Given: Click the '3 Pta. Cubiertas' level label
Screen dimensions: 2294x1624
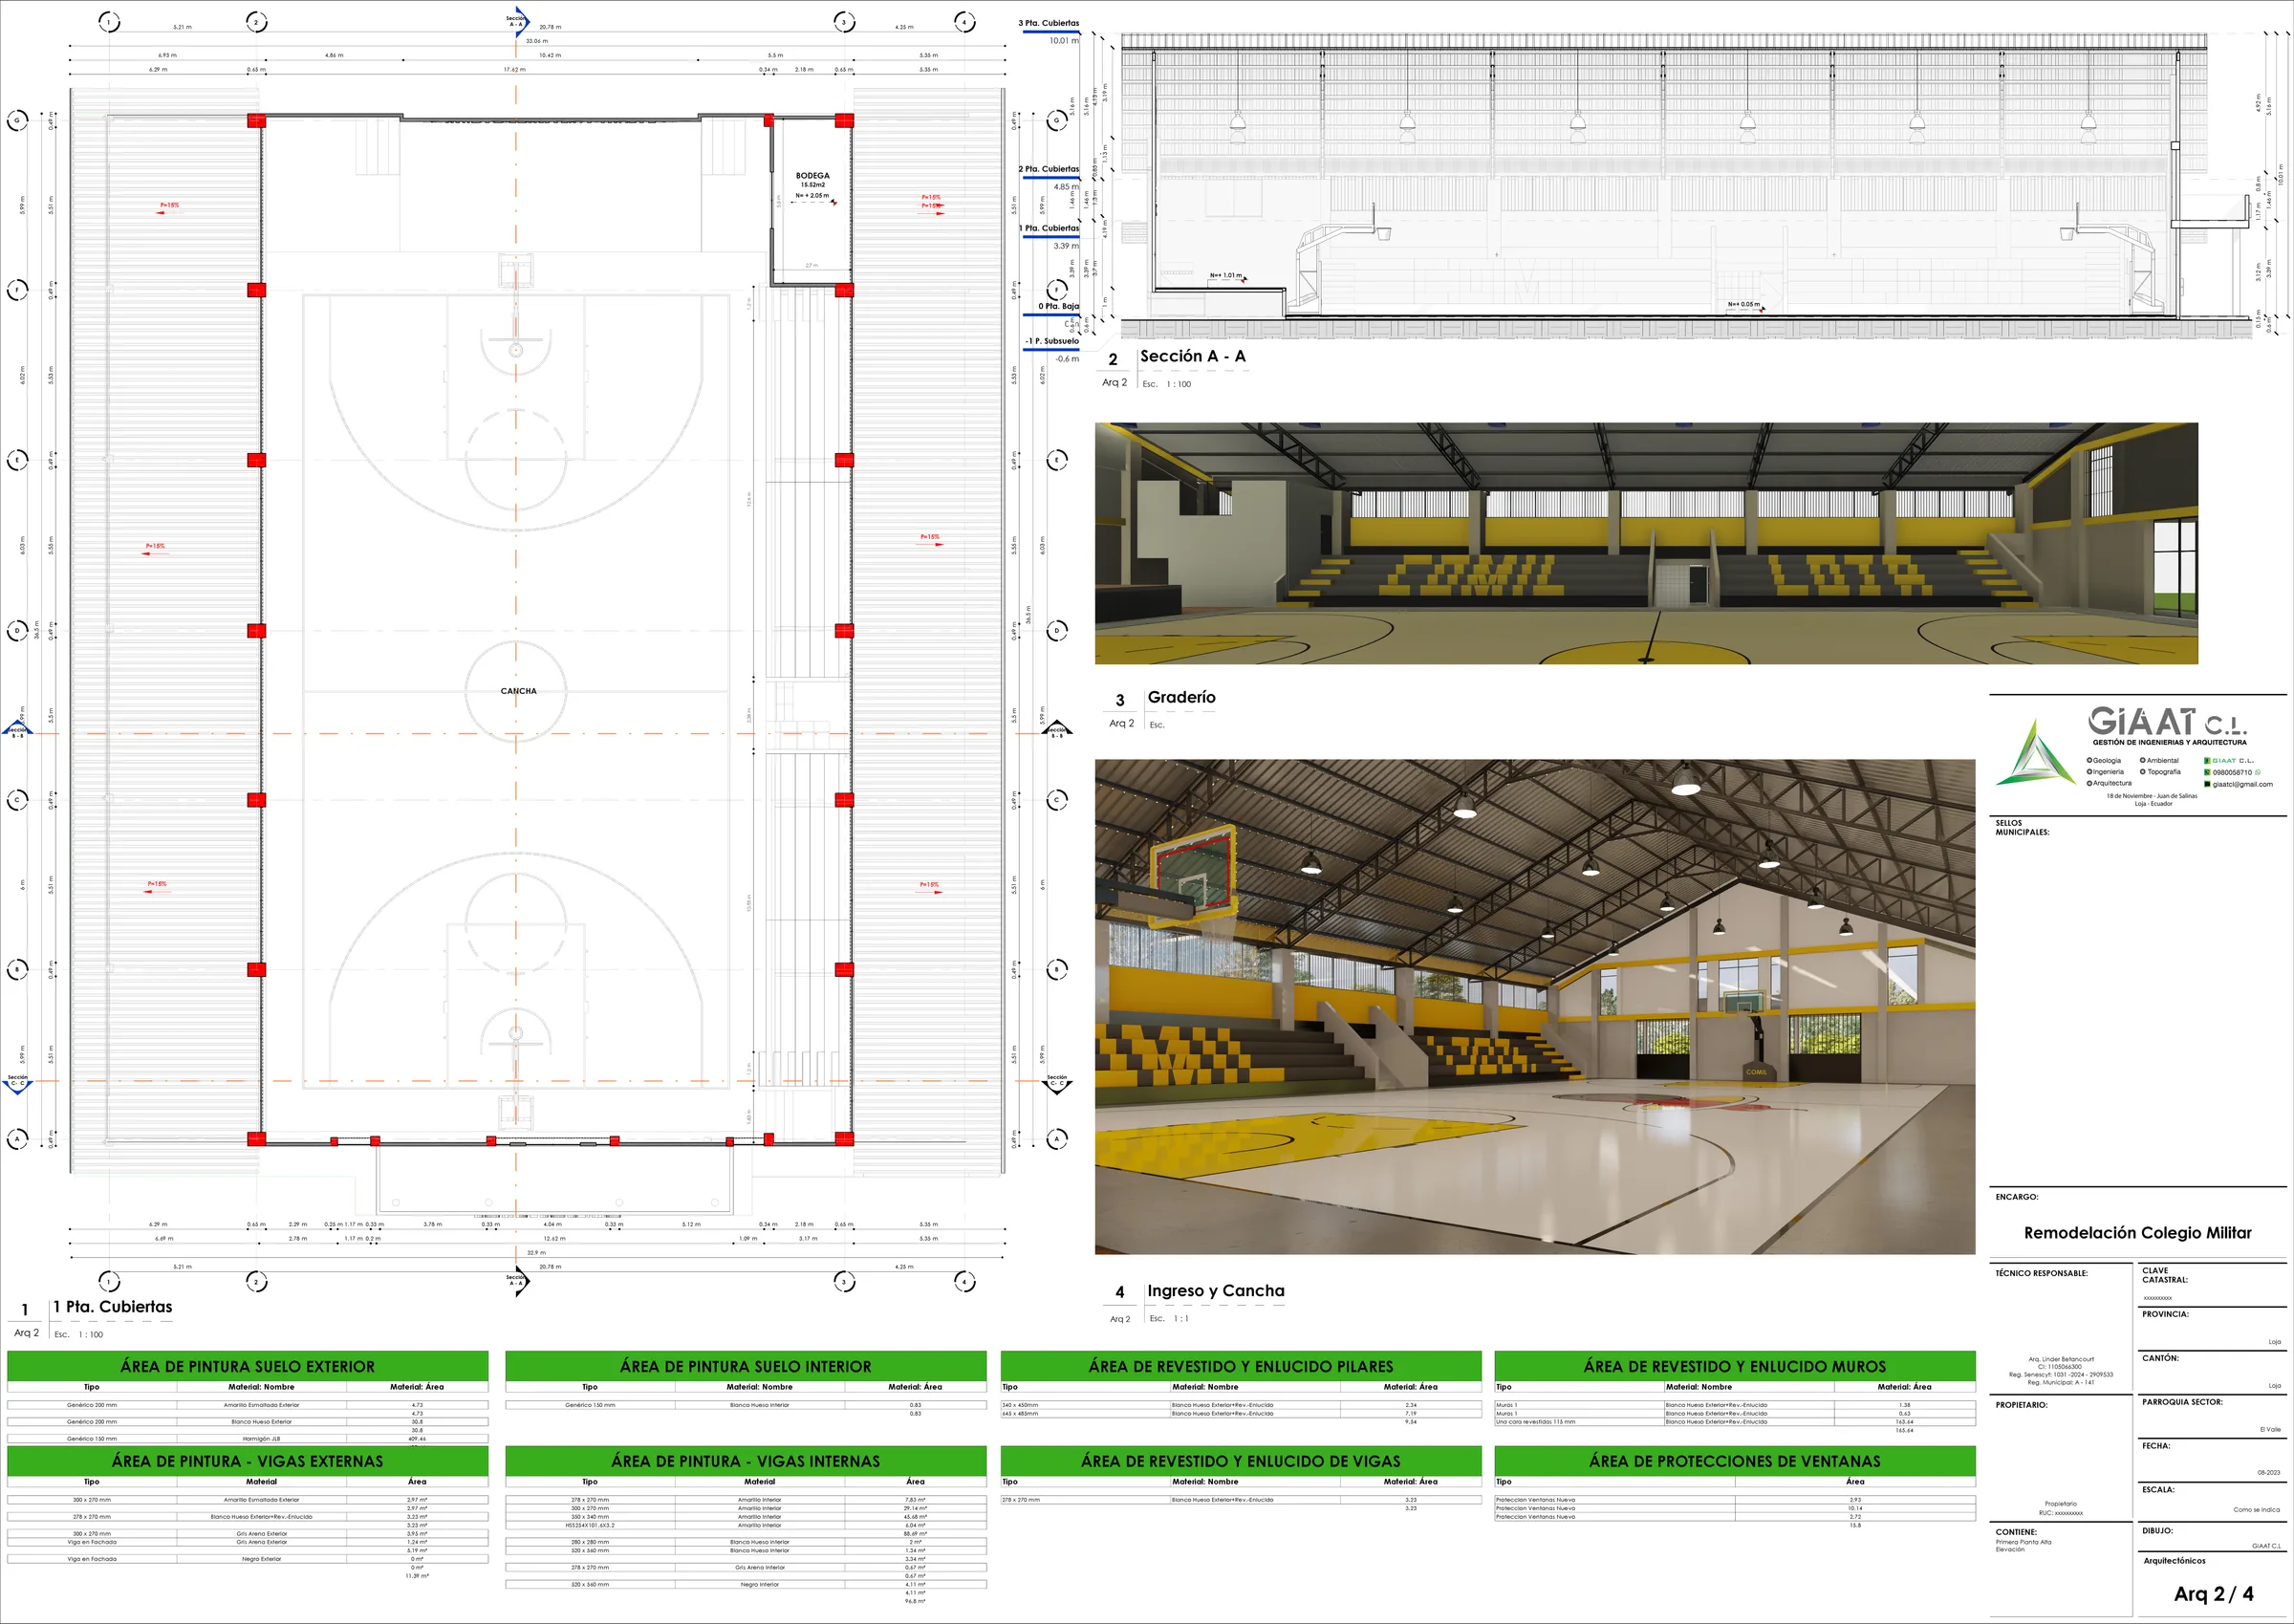Looking at the screenshot, I should [1049, 23].
